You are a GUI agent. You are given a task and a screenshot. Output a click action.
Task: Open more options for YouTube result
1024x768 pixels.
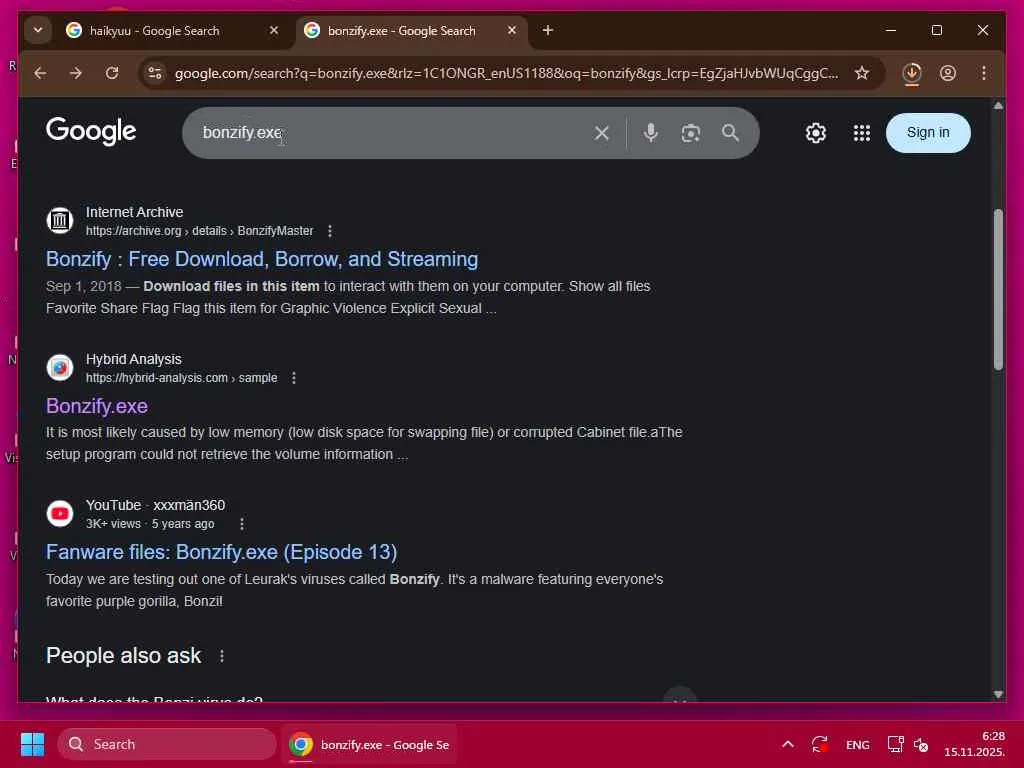pos(242,524)
